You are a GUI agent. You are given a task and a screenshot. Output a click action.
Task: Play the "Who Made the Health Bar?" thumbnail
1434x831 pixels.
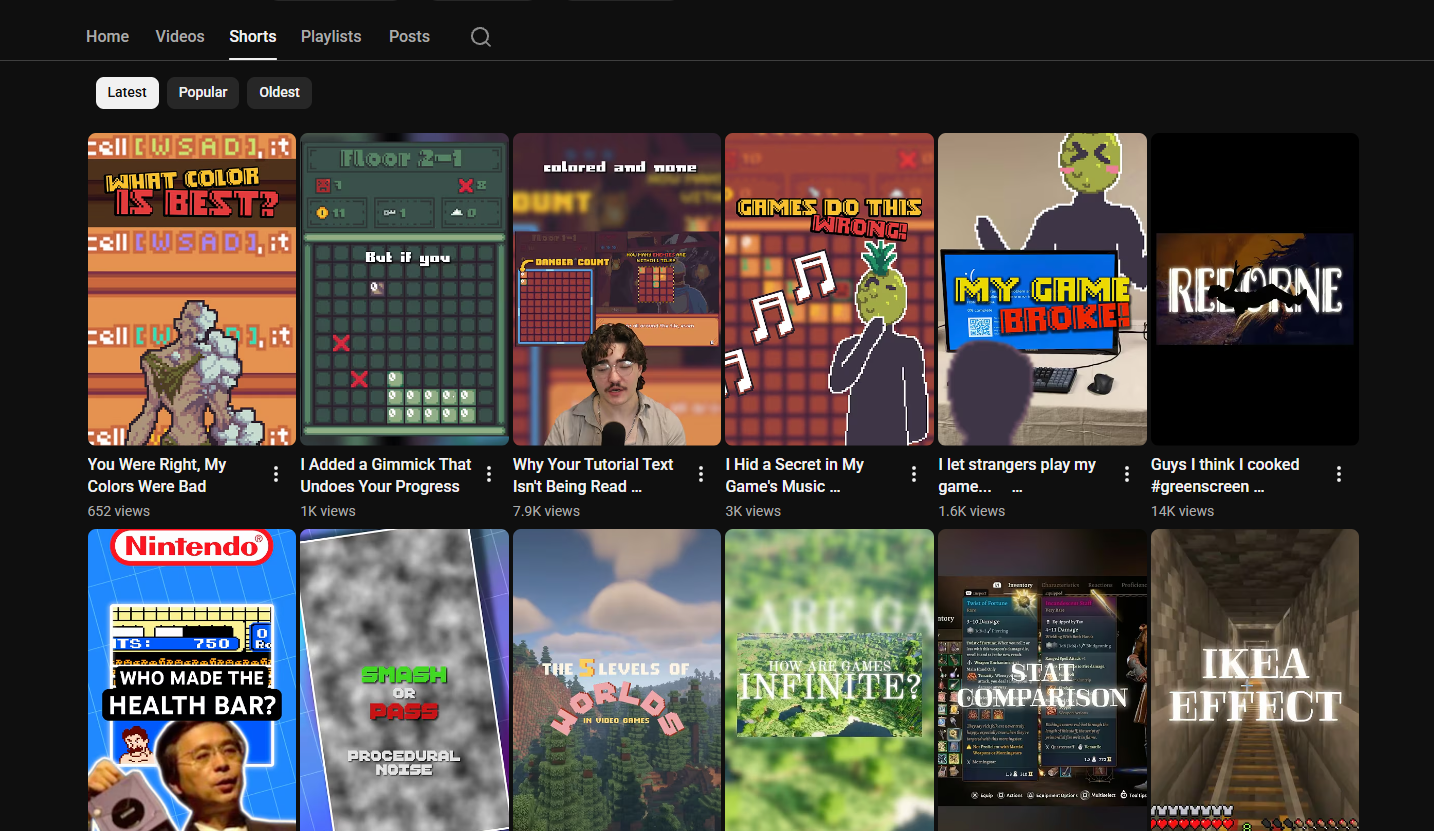click(192, 680)
